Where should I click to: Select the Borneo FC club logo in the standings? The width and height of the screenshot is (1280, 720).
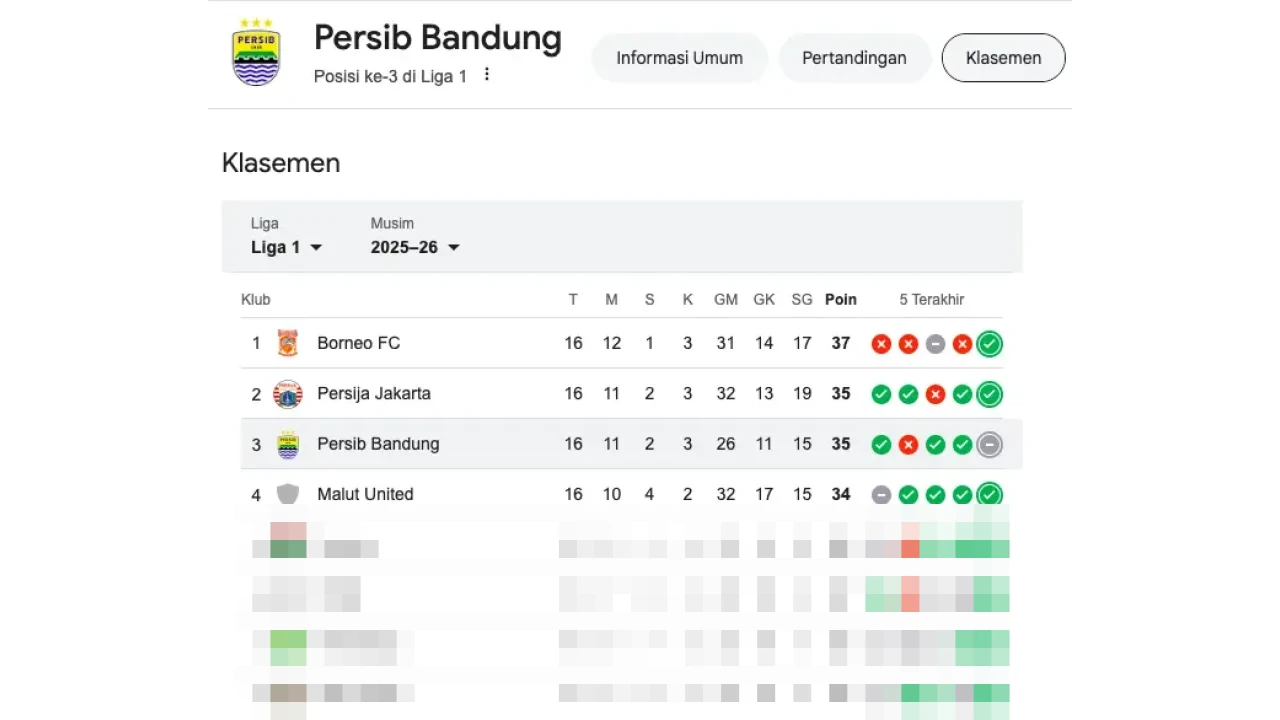coord(288,343)
